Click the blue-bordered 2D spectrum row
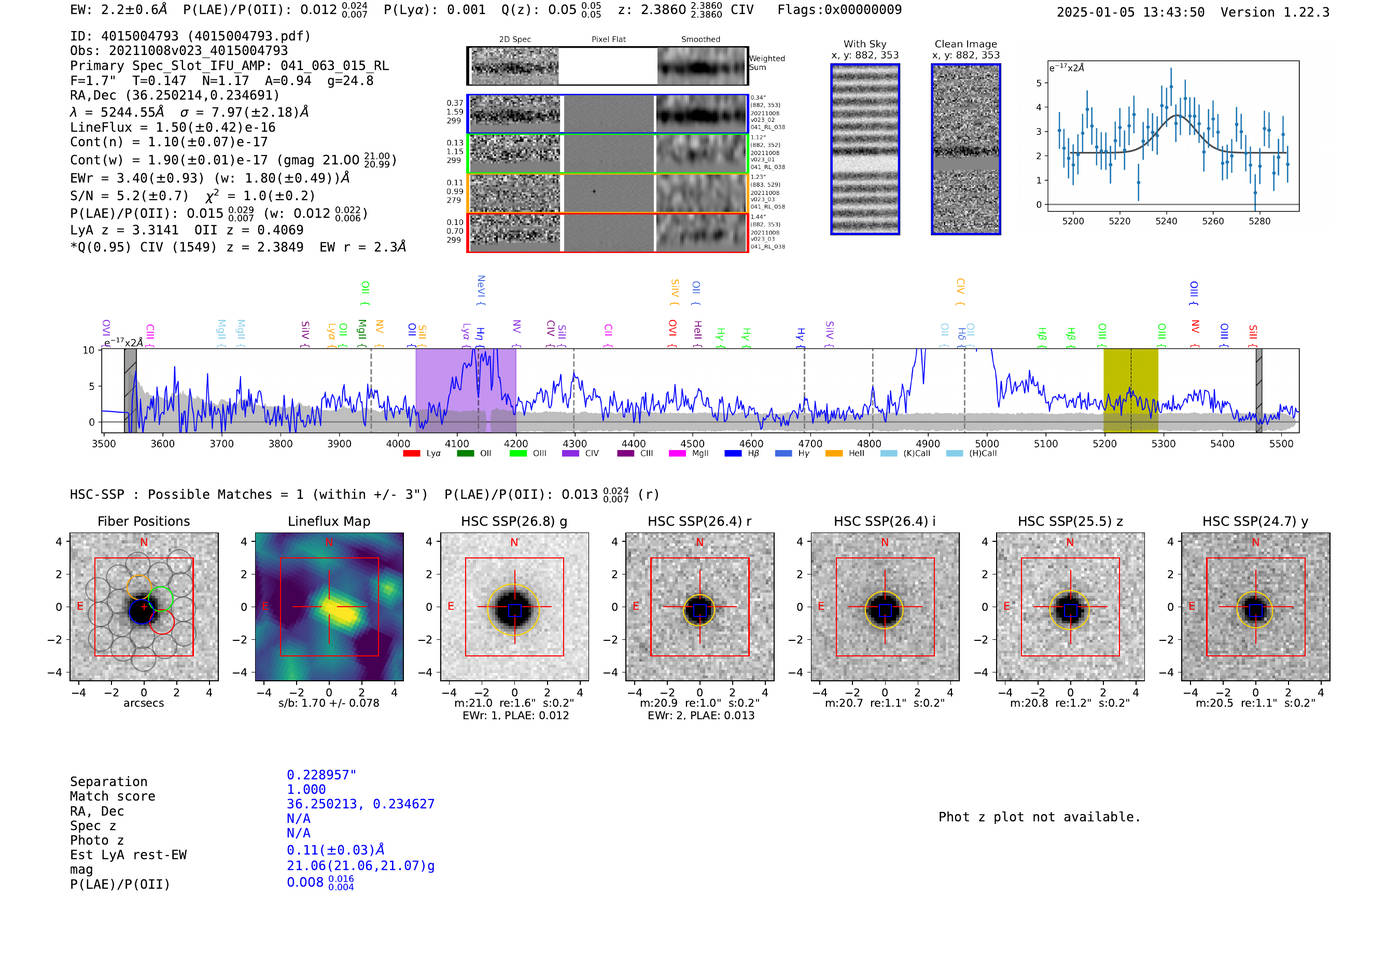Screen dimensions: 1400x953 [608, 114]
